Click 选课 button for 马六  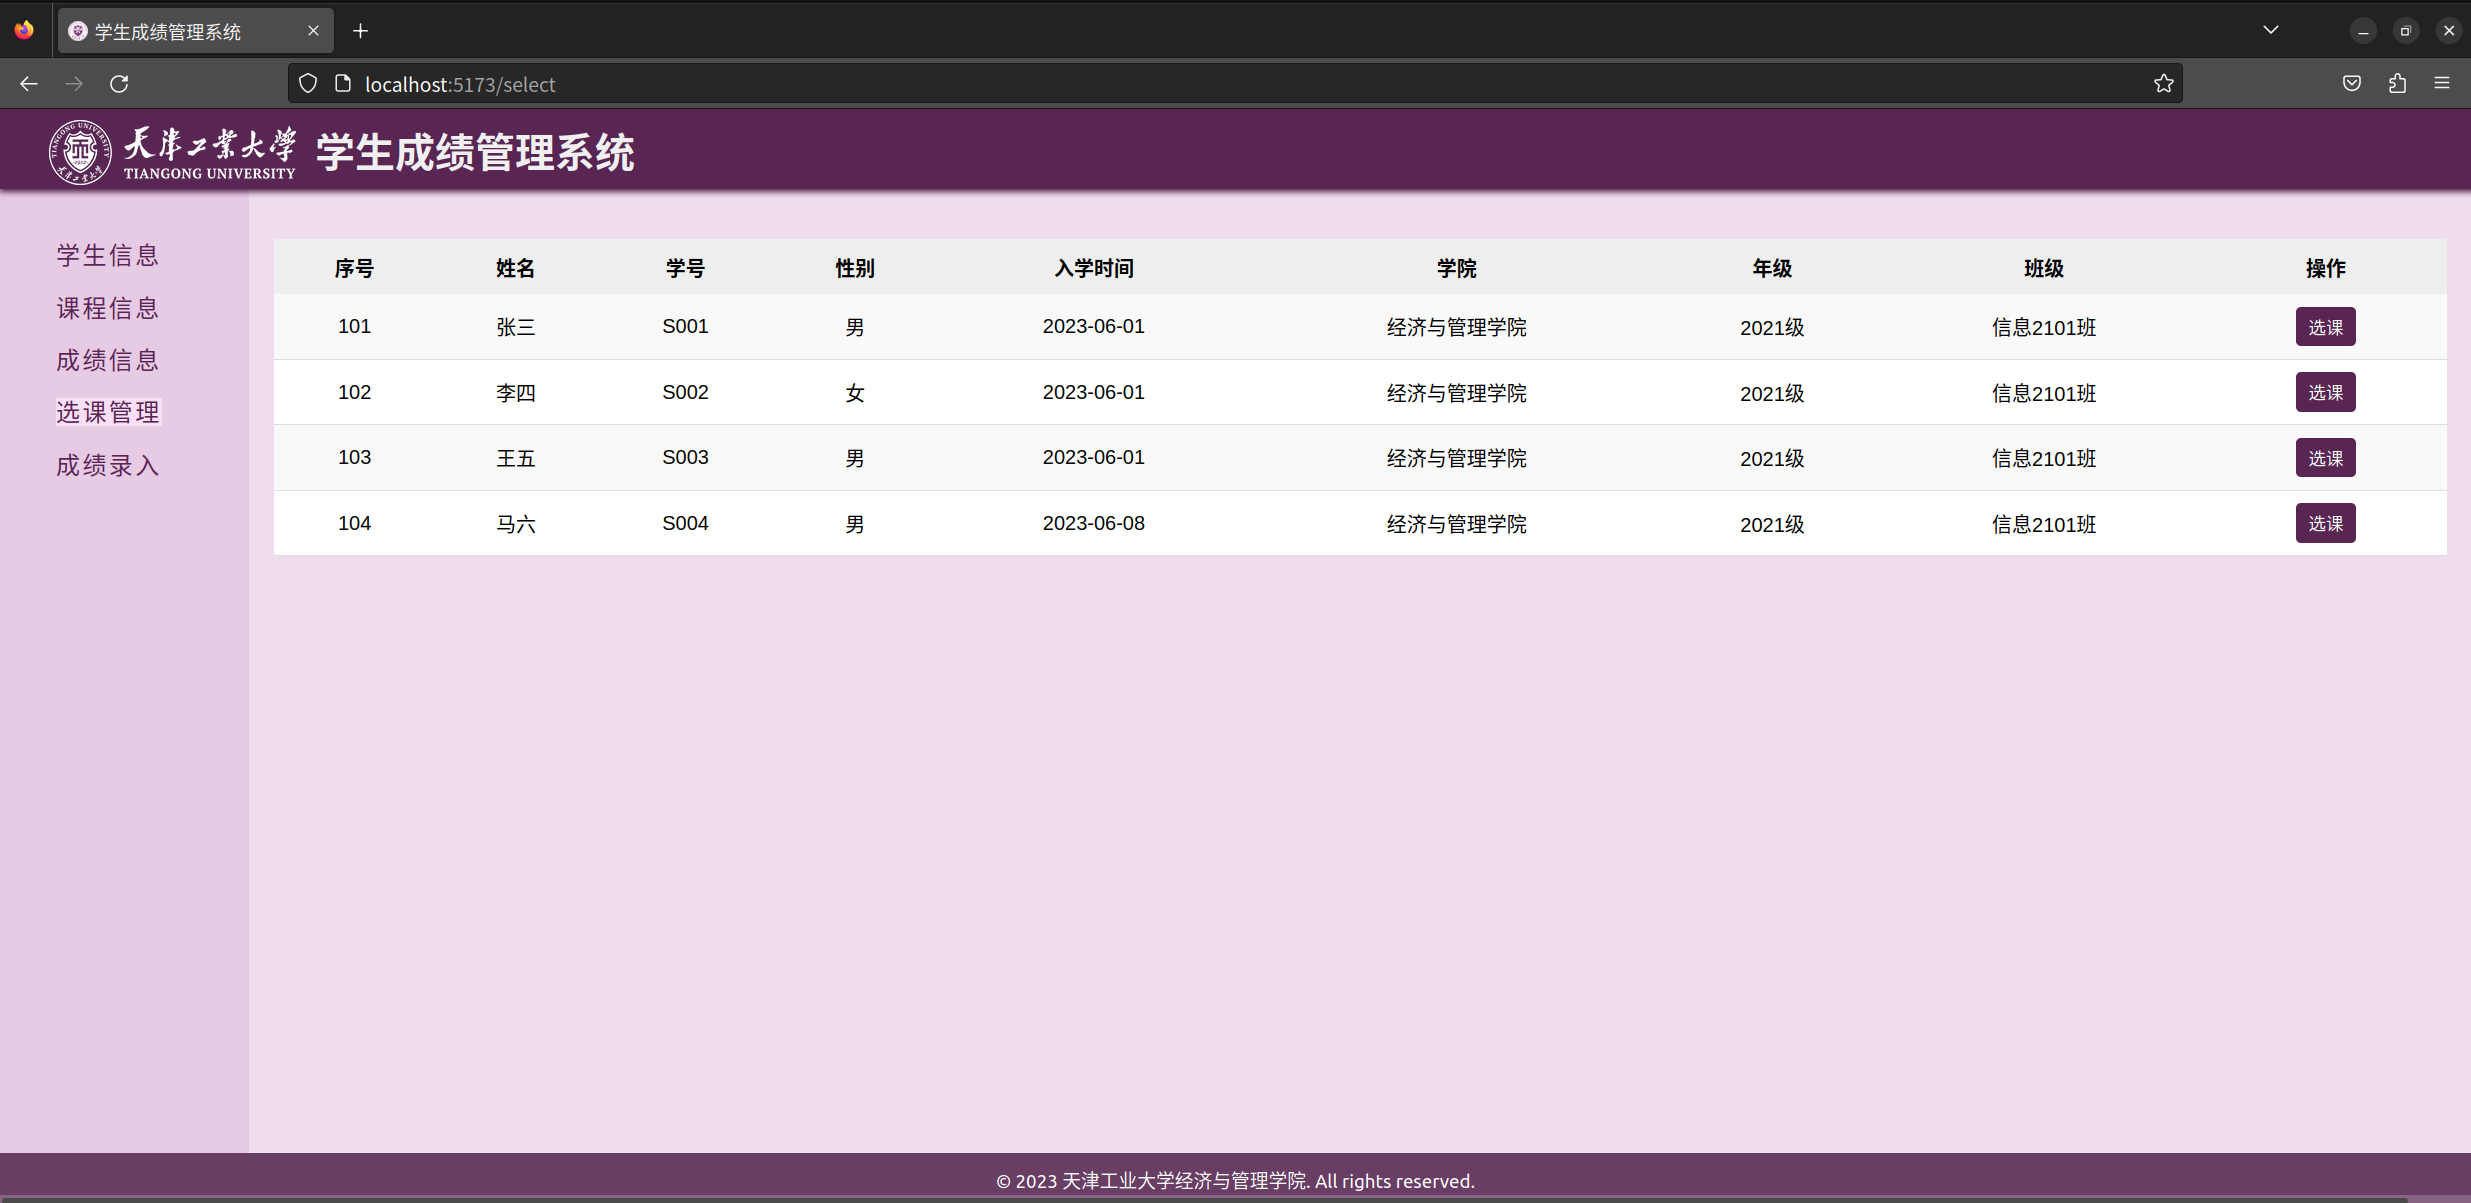pos(2325,523)
